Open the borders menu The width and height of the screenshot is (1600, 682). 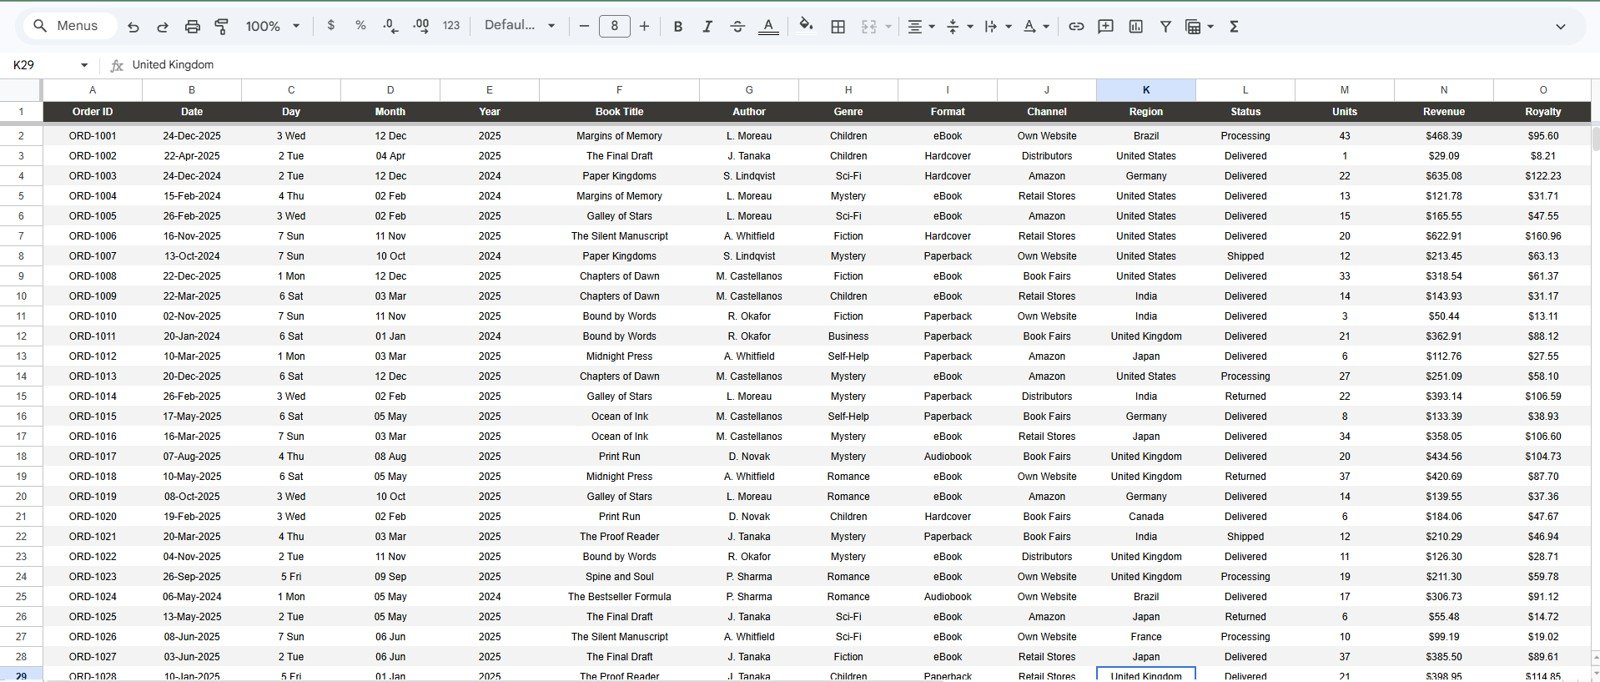(x=838, y=26)
